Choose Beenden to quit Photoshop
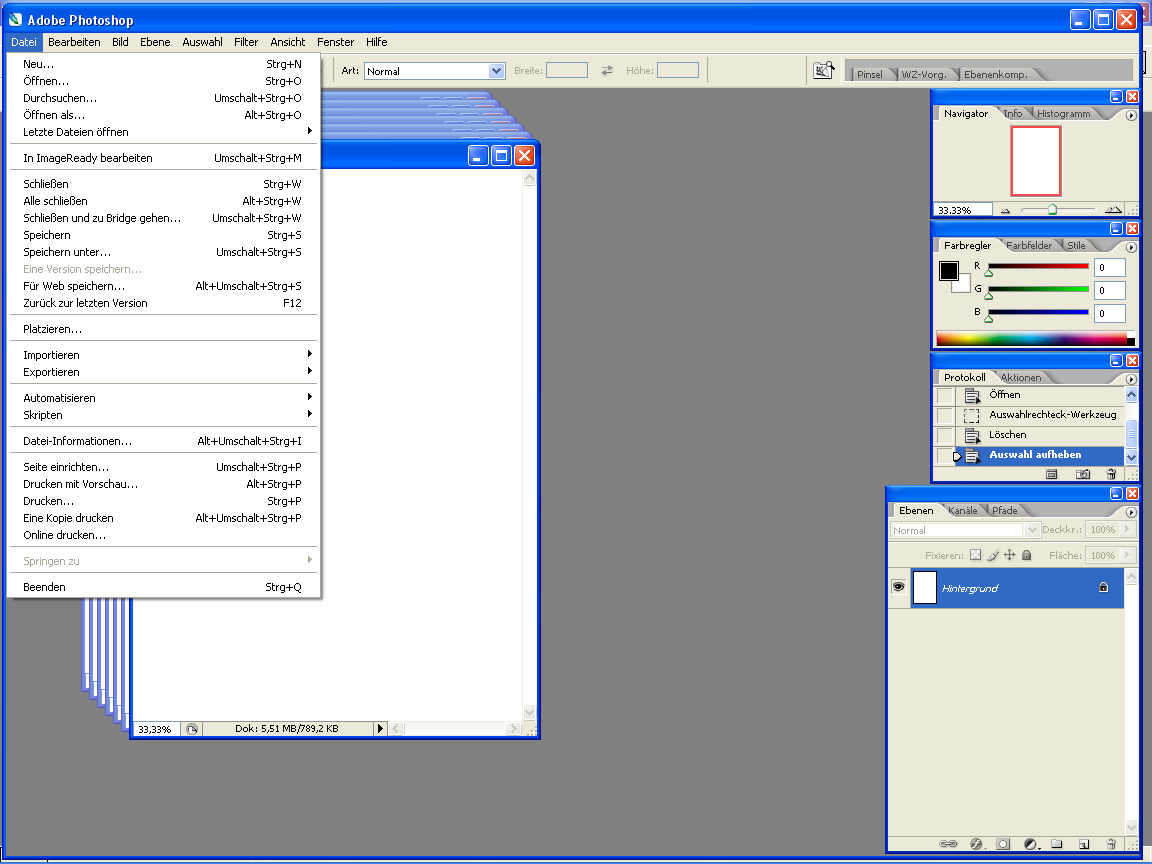 (162, 587)
